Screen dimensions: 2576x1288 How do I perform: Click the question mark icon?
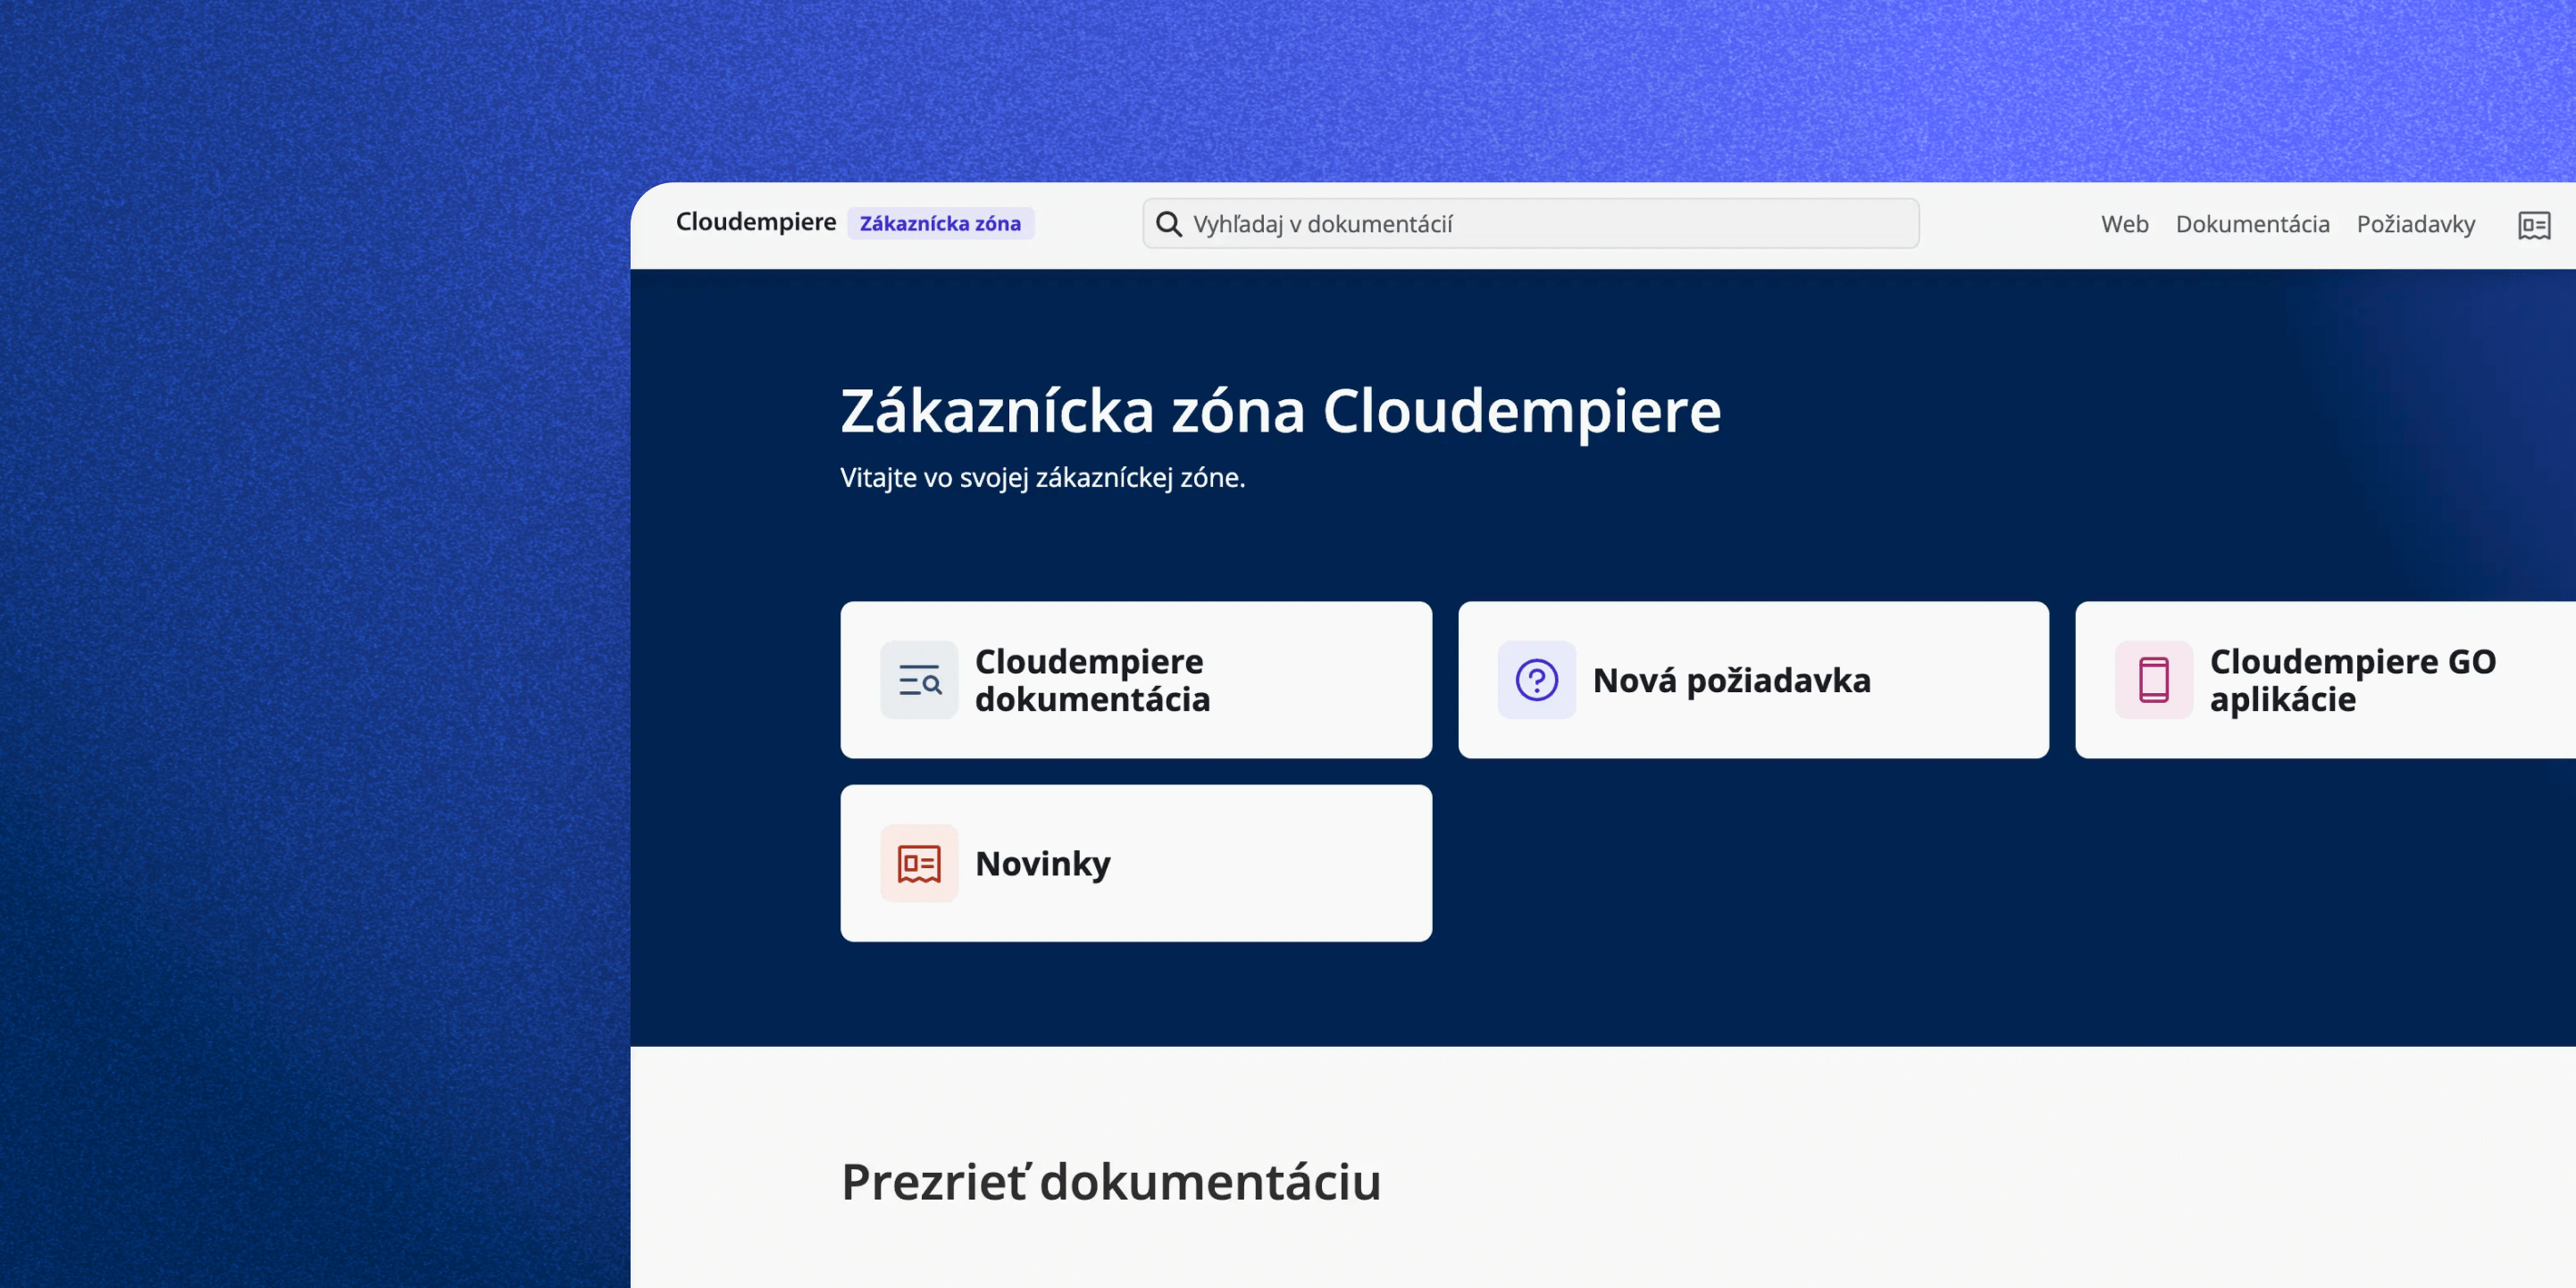click(1536, 680)
